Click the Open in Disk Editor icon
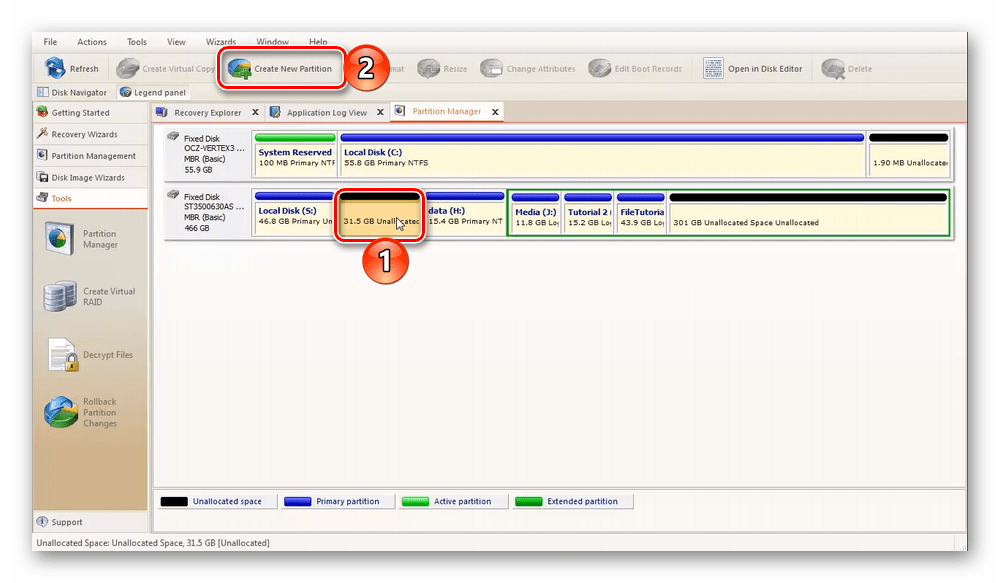Screen dimensions: 1000x583 pos(713,68)
